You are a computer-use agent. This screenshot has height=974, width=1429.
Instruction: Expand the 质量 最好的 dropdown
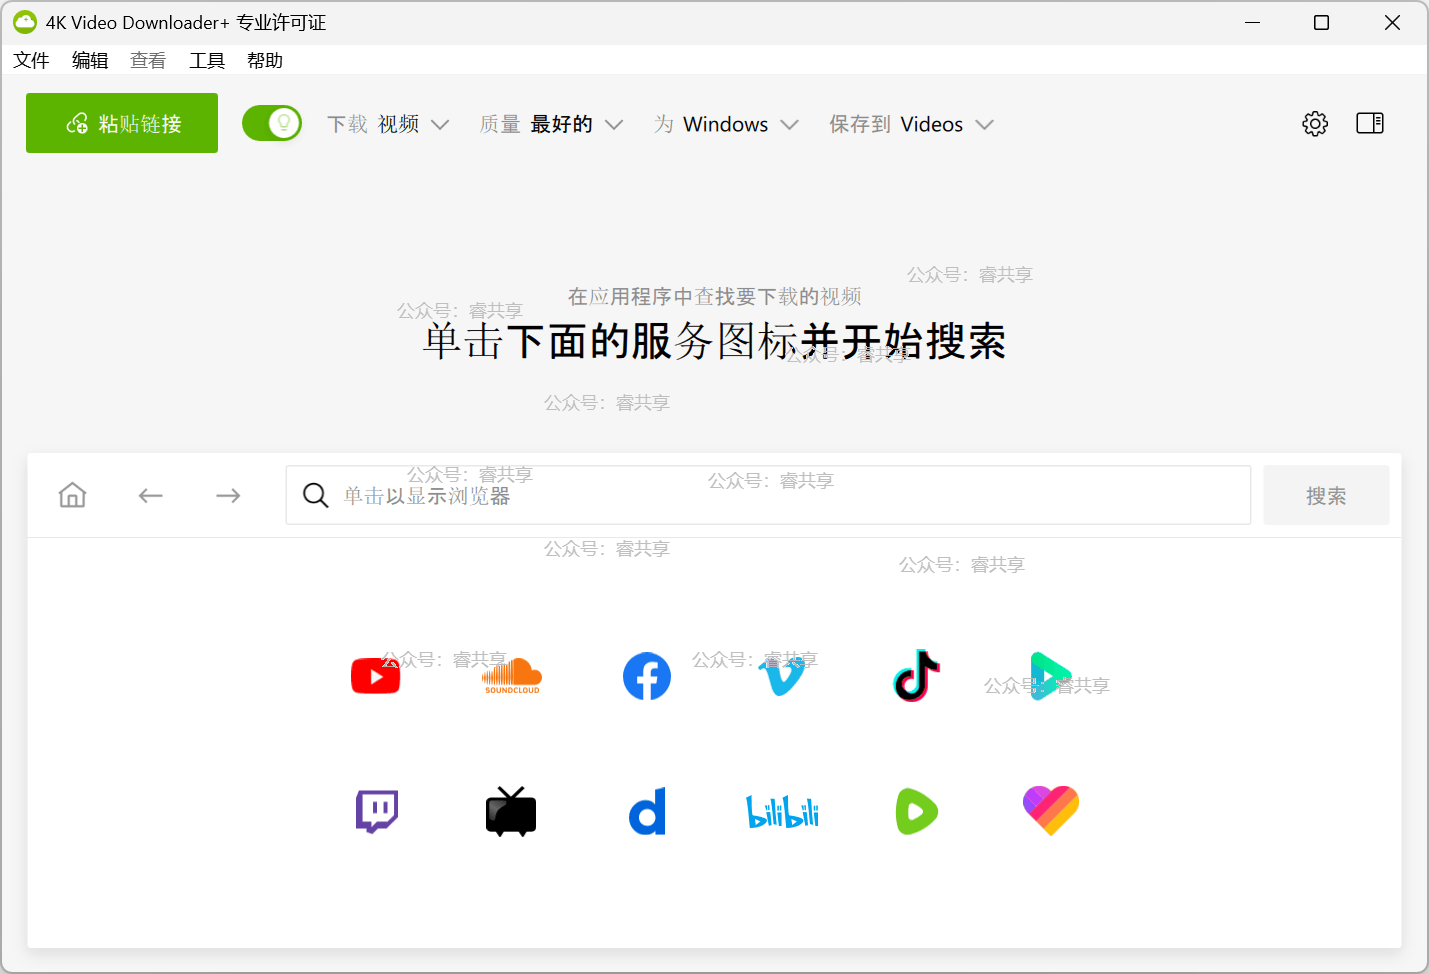pos(551,124)
